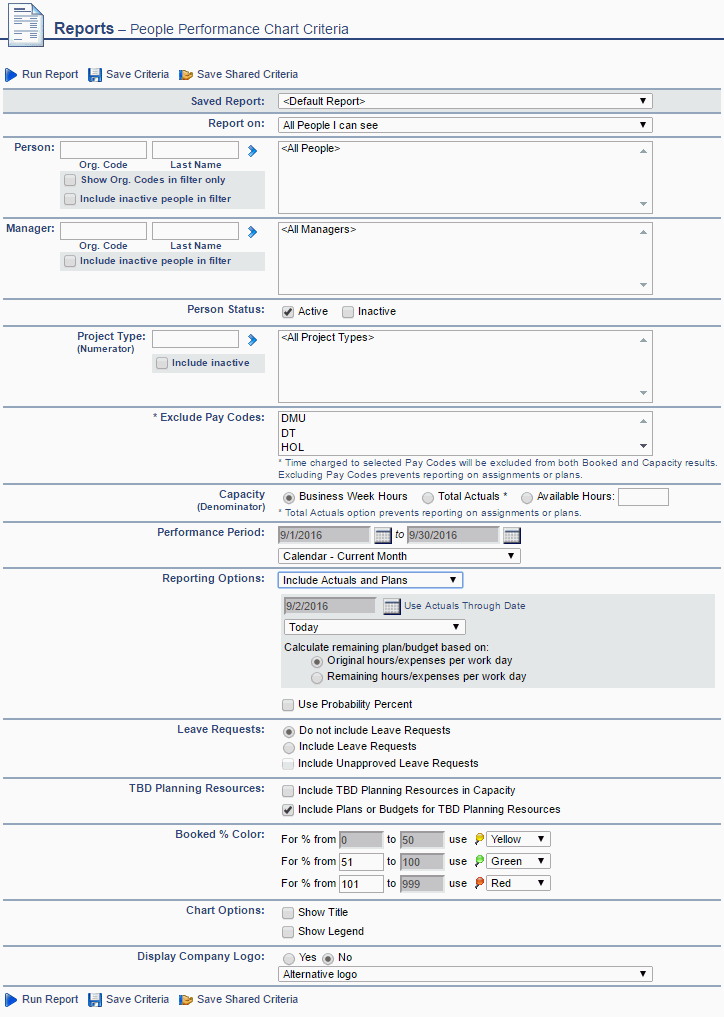The width and height of the screenshot is (724, 1017).
Task: Open the Reporting Options Include Actuals and Plans dropdown
Action: pos(370,580)
